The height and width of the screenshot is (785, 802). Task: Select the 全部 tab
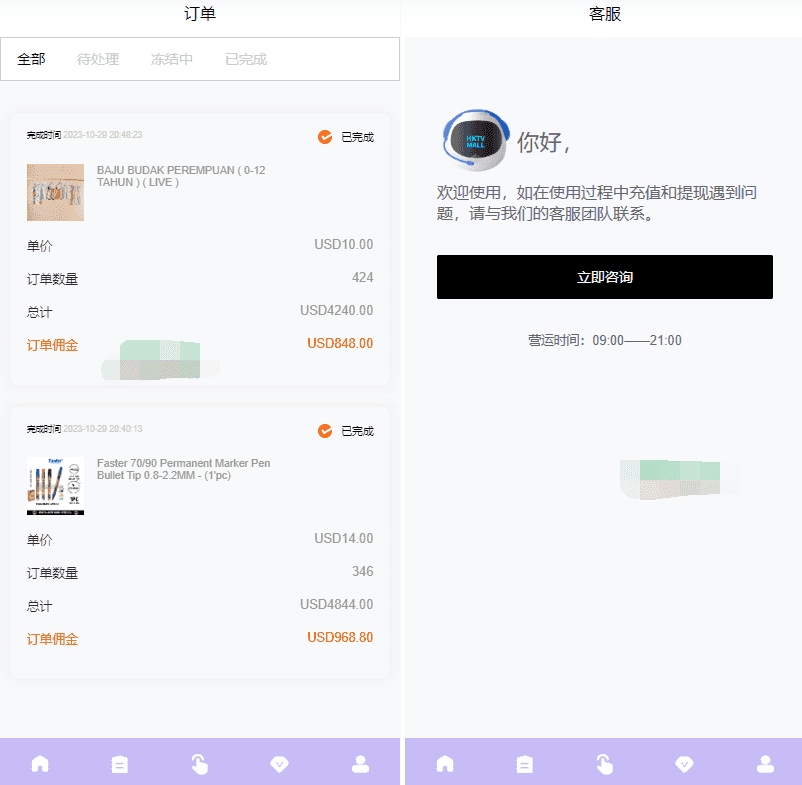[31, 59]
